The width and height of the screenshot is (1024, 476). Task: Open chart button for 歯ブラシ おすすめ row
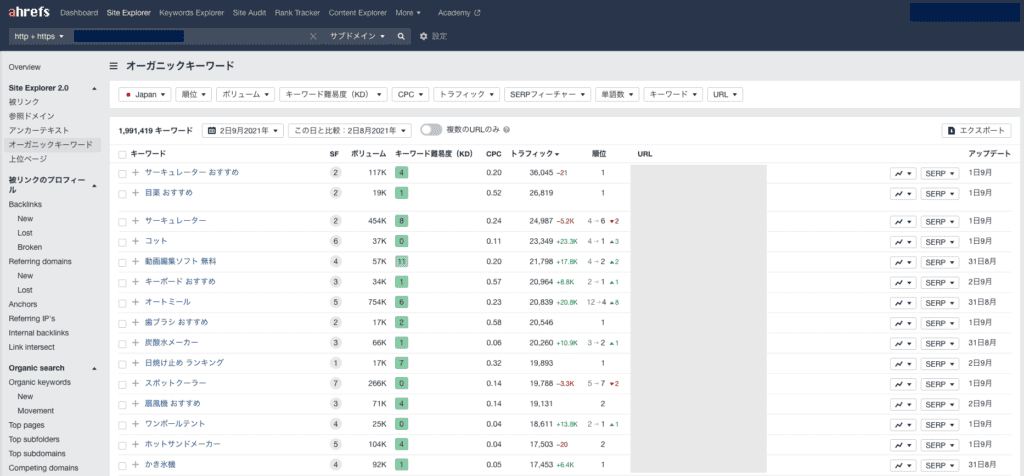click(x=903, y=323)
